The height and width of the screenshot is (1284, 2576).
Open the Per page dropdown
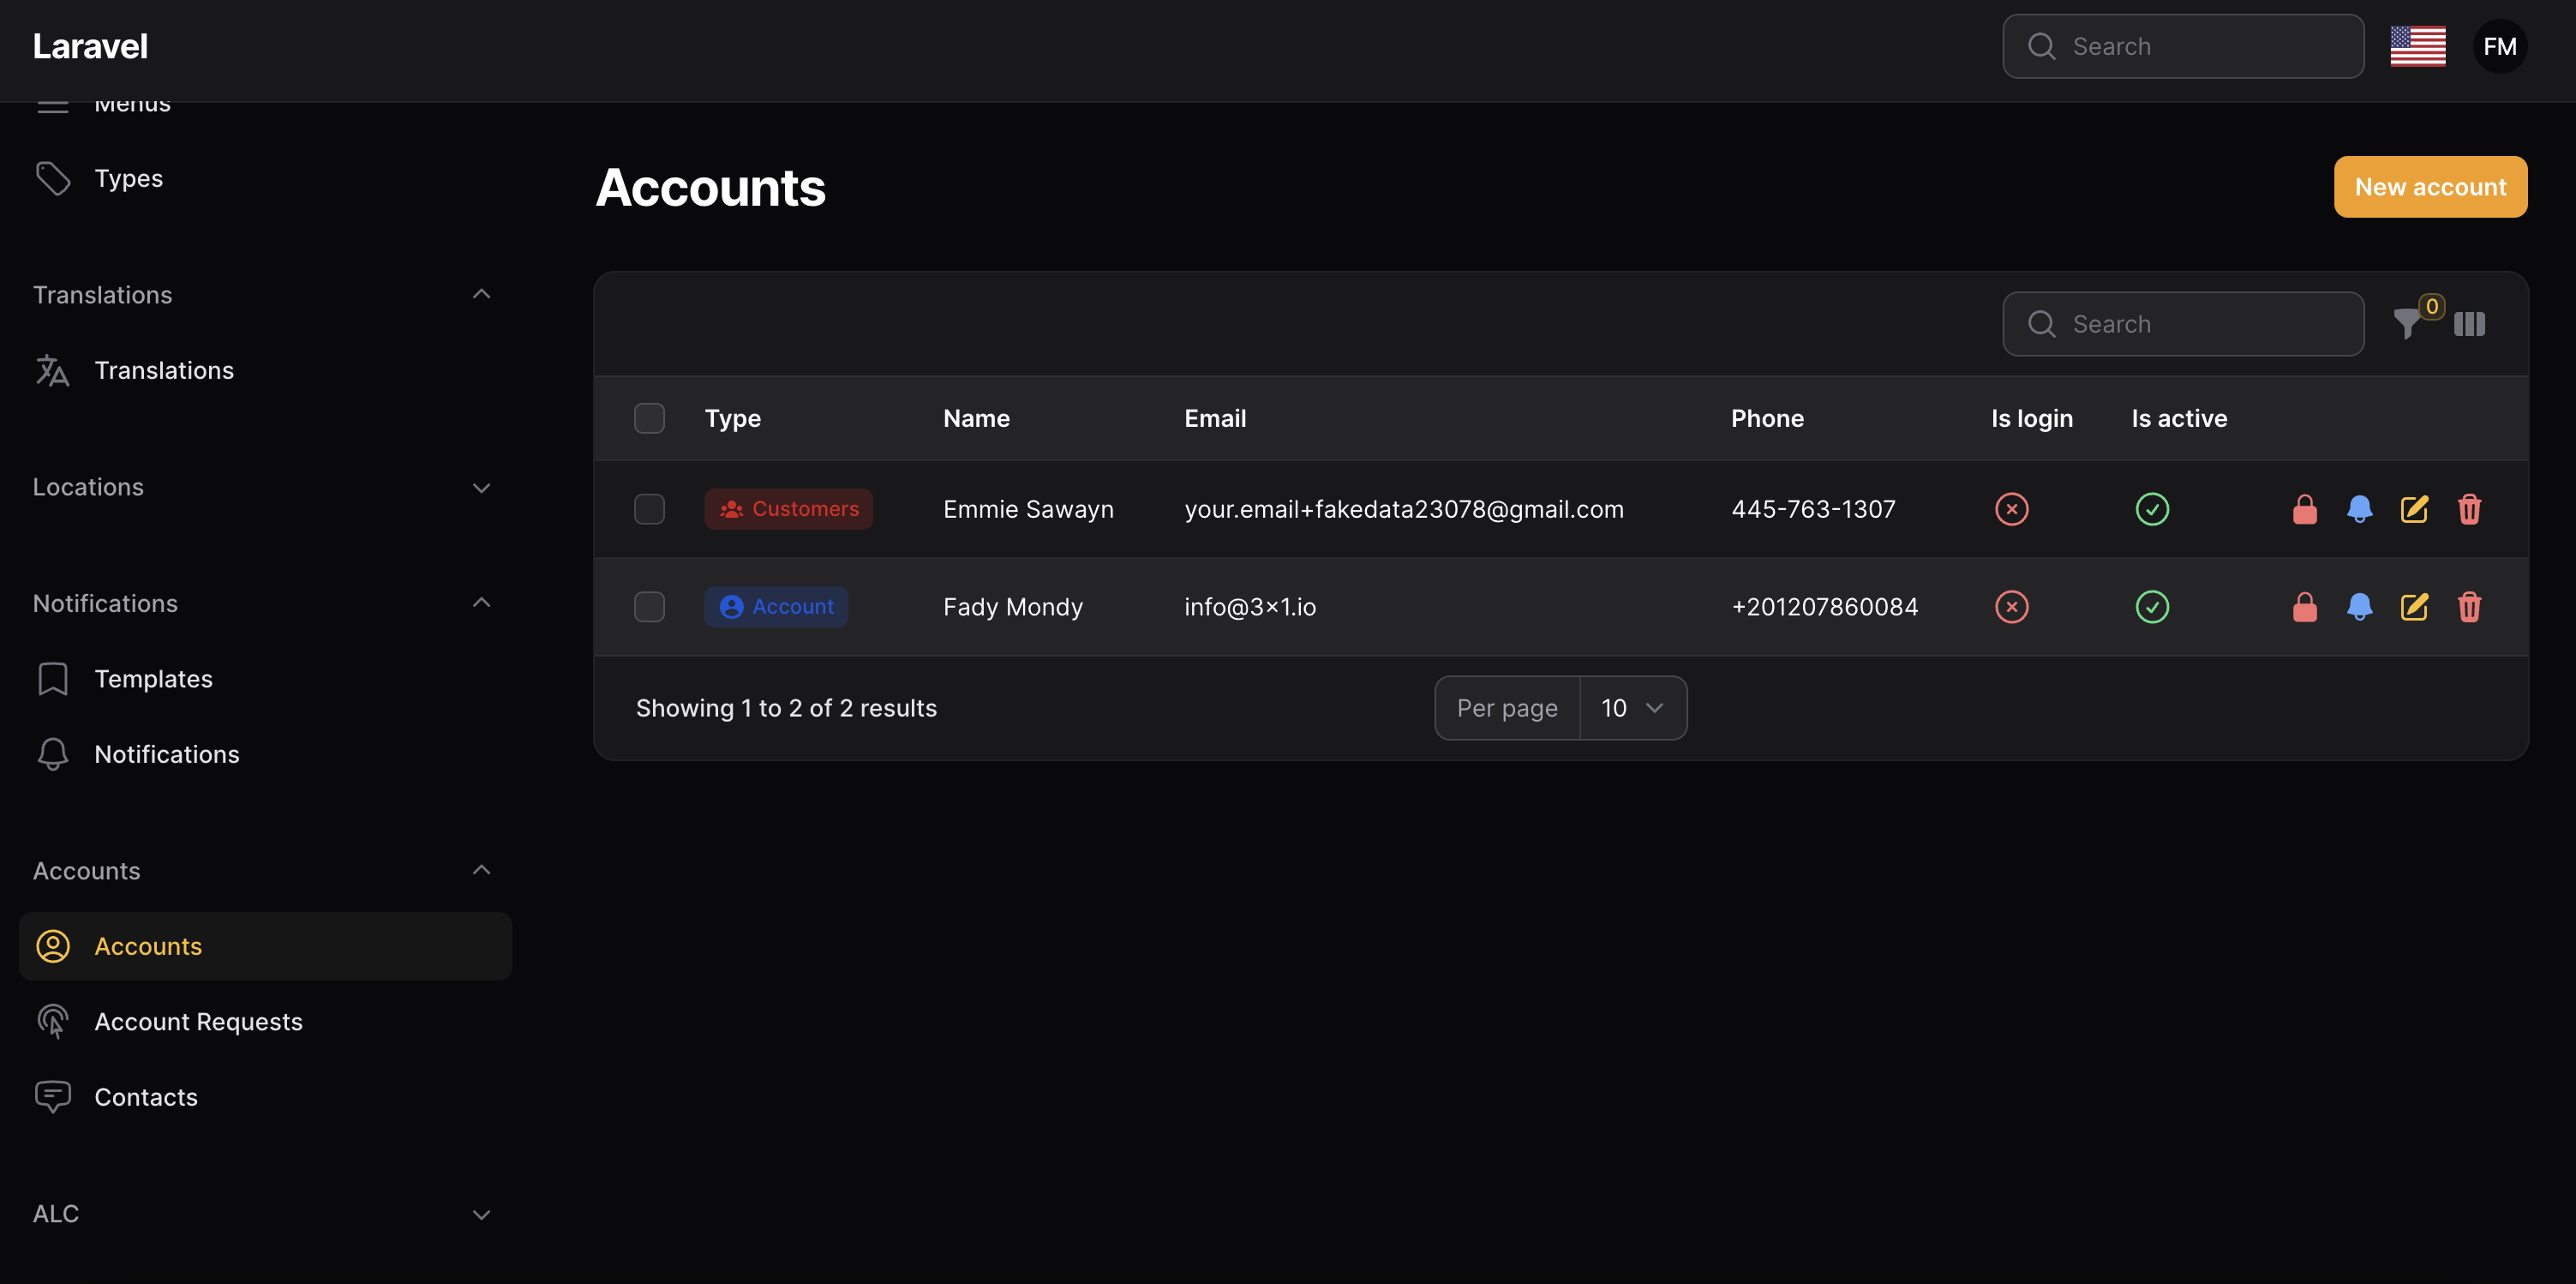click(x=1632, y=708)
